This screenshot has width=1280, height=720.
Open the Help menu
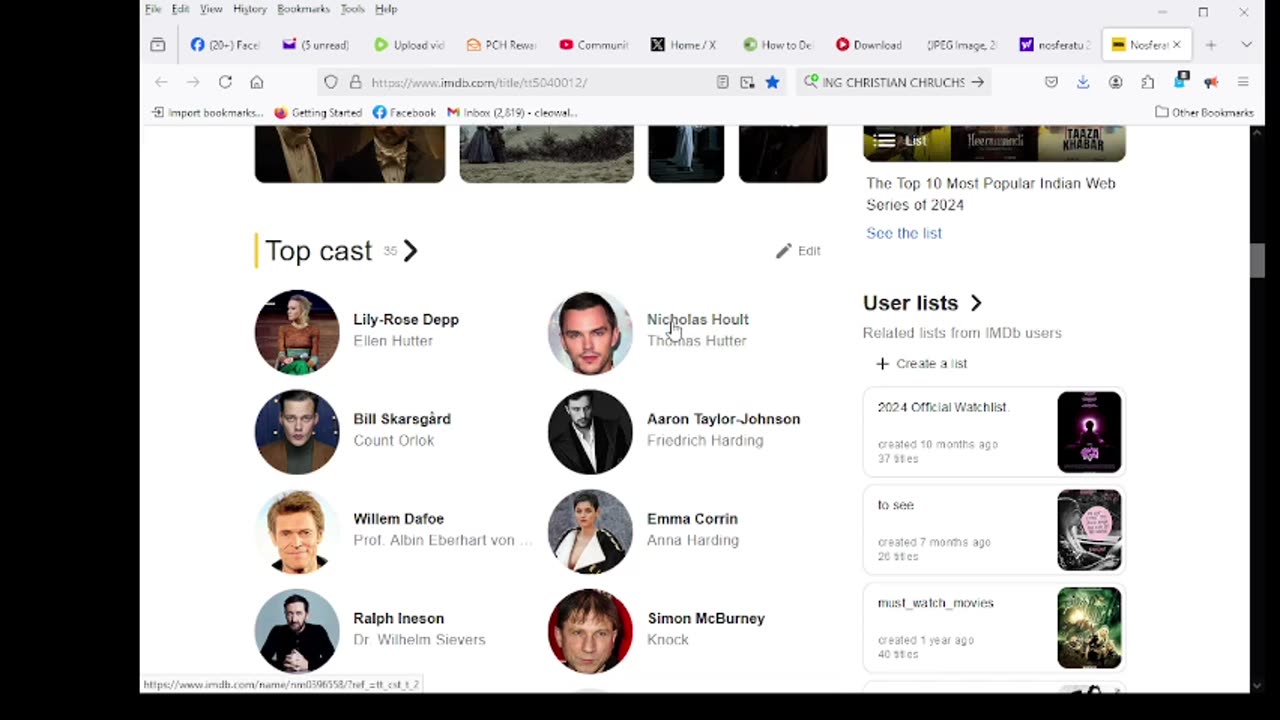pos(386,9)
